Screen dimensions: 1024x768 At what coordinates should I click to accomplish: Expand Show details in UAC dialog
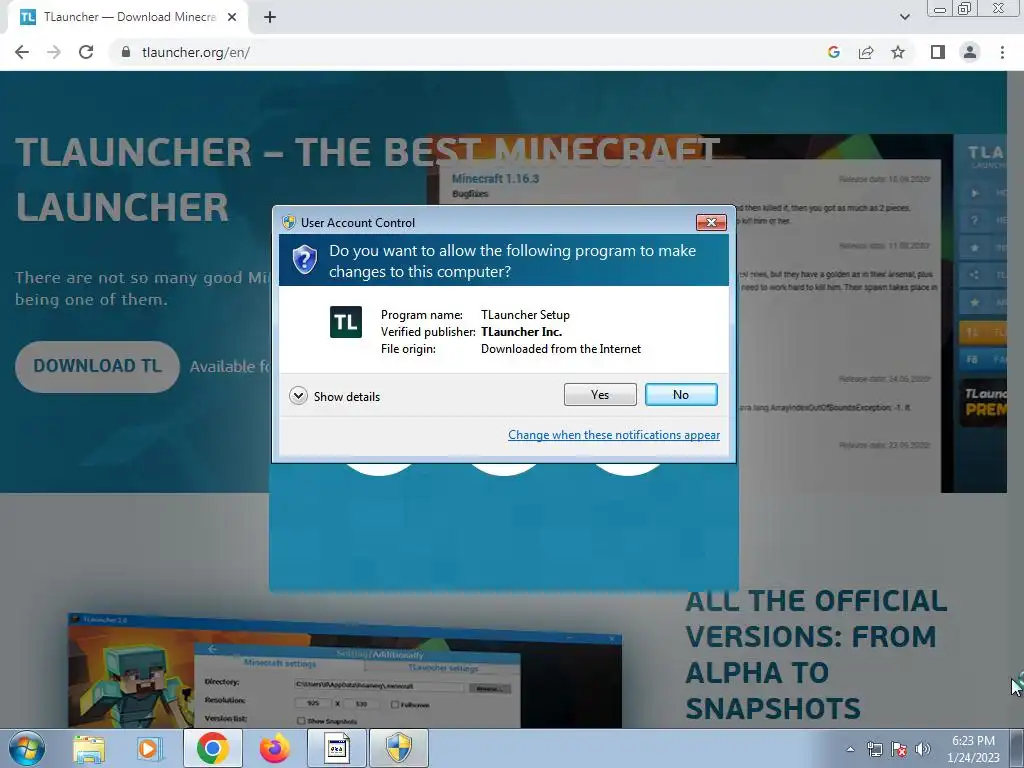coord(334,396)
